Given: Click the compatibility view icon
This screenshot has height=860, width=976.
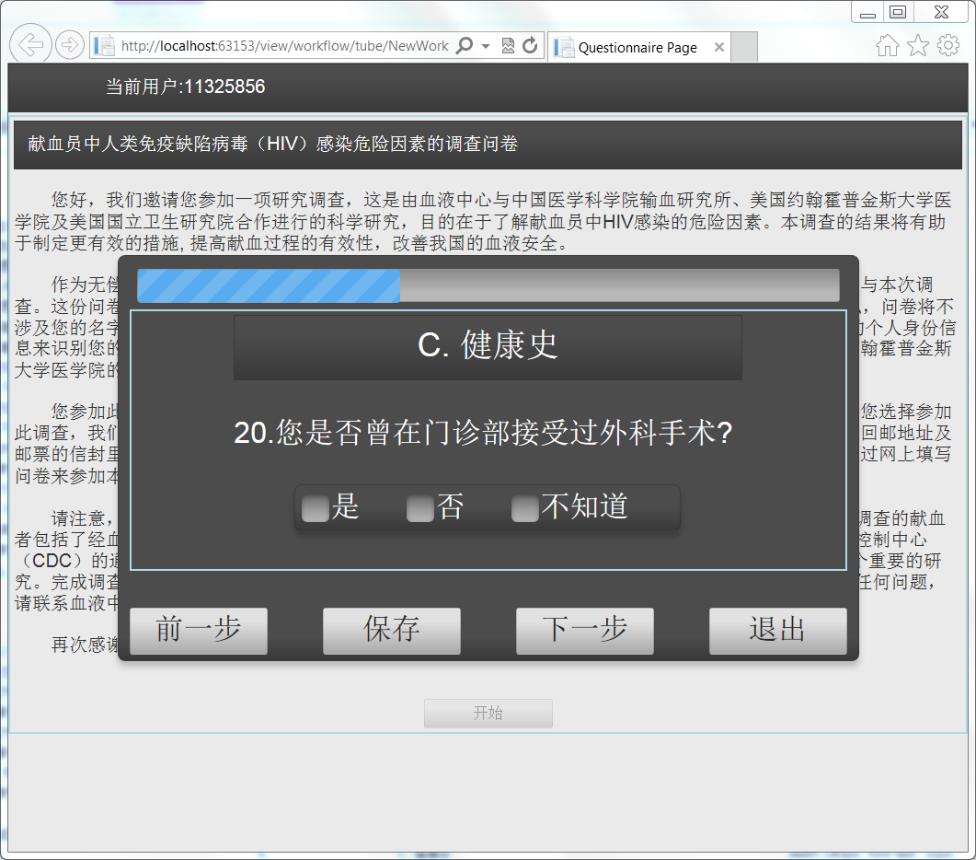Looking at the screenshot, I should click(508, 45).
